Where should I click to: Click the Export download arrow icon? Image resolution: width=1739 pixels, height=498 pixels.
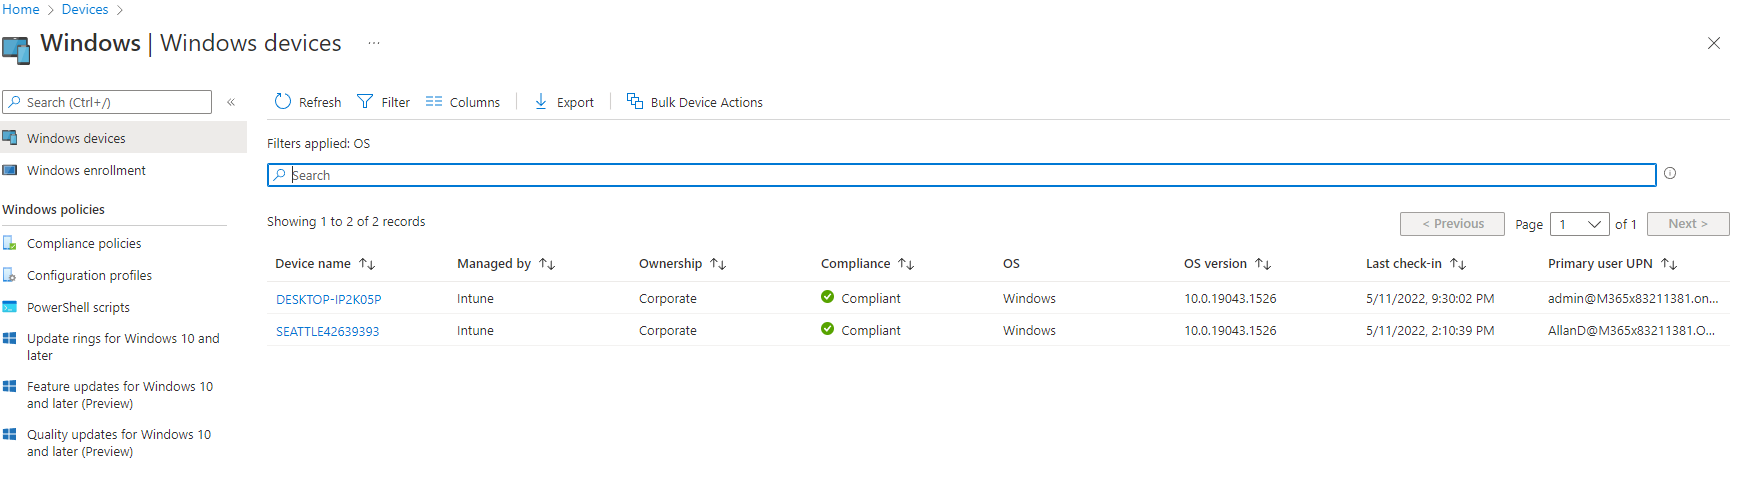tap(541, 102)
